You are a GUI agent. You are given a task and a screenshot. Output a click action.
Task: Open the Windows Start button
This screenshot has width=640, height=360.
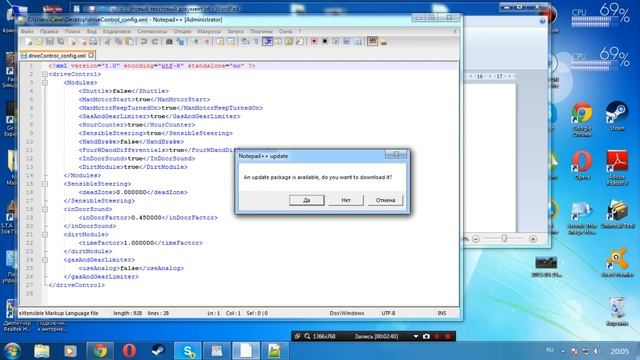coord(12,351)
